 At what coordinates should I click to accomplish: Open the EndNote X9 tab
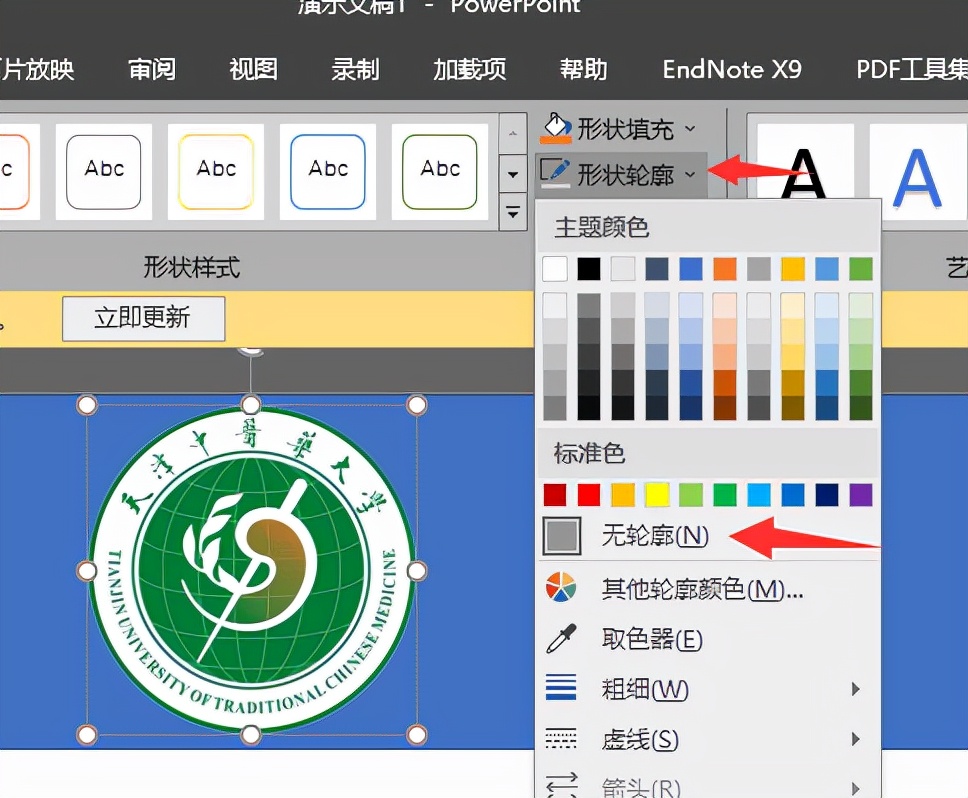click(732, 70)
